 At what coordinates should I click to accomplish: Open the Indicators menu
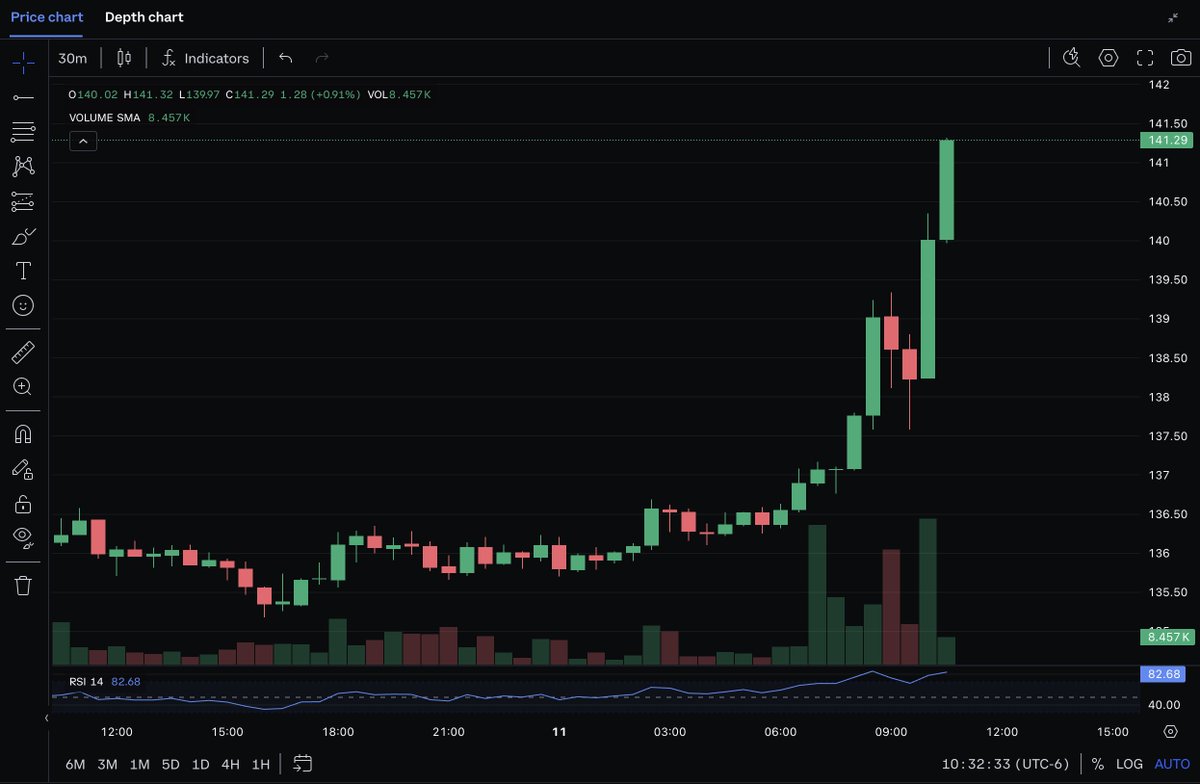click(205, 58)
